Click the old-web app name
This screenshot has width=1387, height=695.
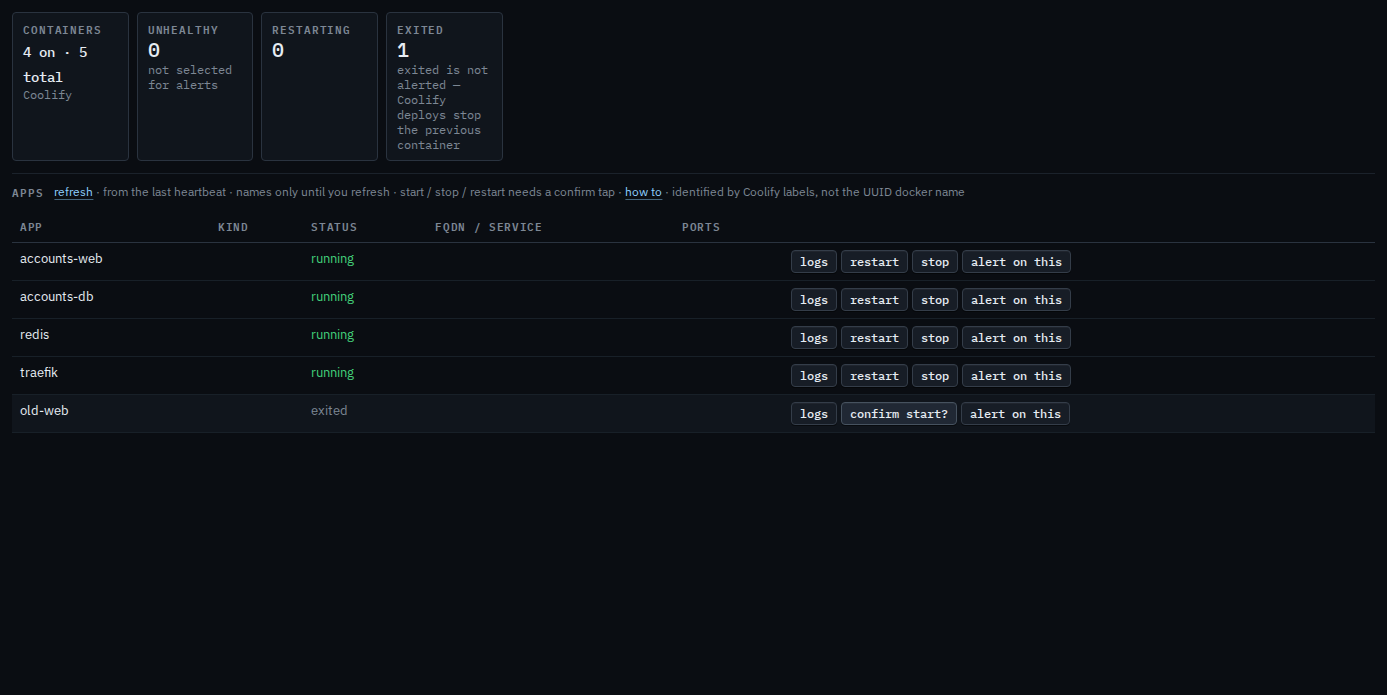pyautogui.click(x=44, y=411)
